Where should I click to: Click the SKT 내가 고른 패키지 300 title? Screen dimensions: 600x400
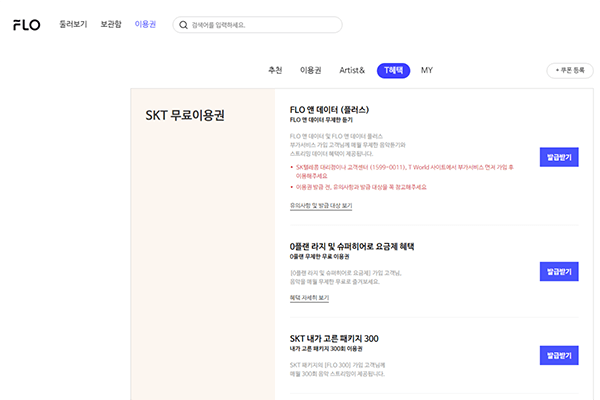333,338
